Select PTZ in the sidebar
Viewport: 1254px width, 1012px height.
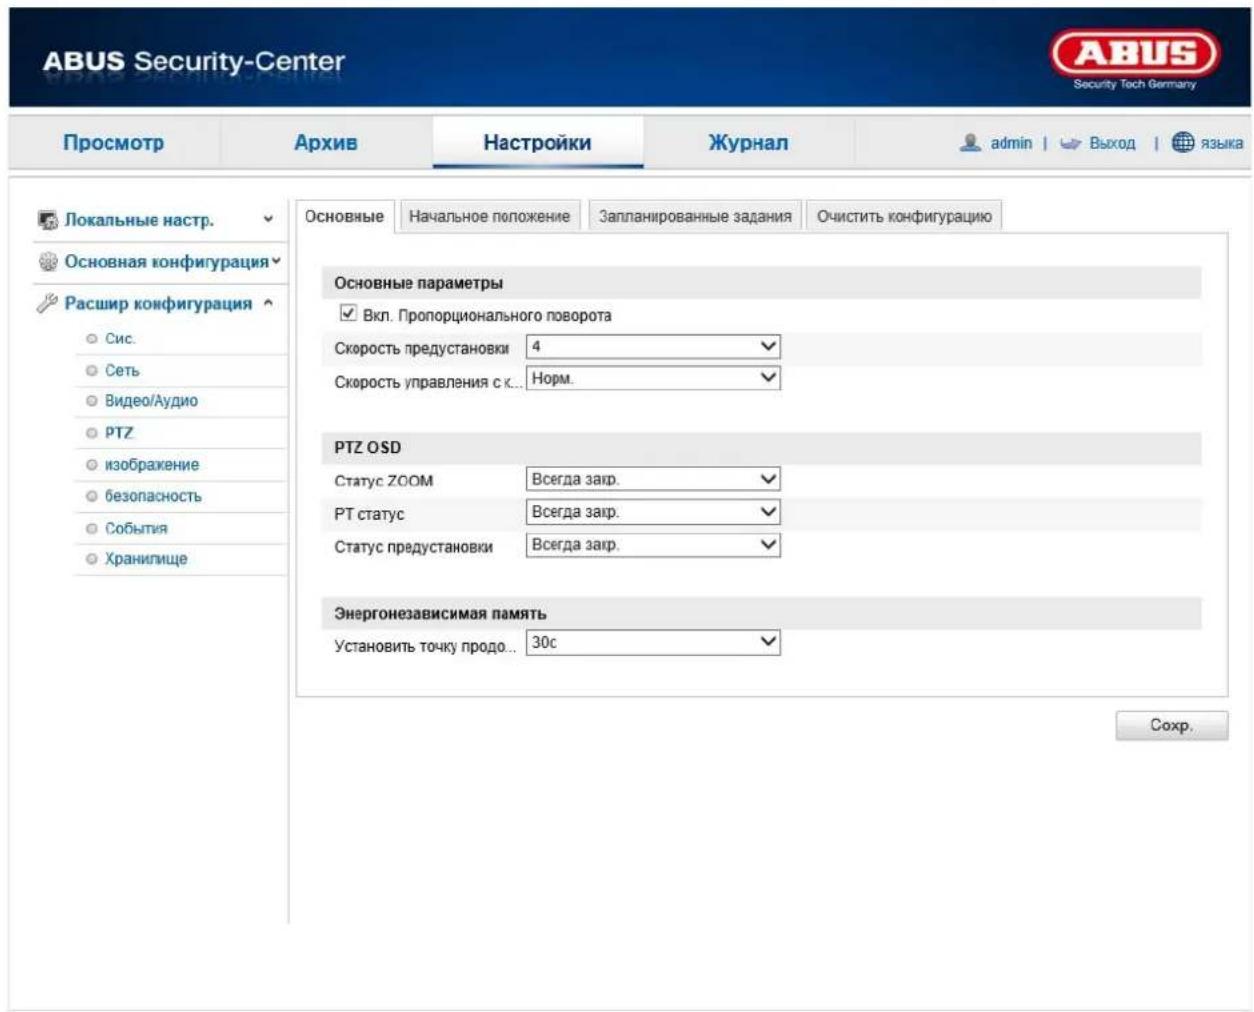tap(119, 433)
